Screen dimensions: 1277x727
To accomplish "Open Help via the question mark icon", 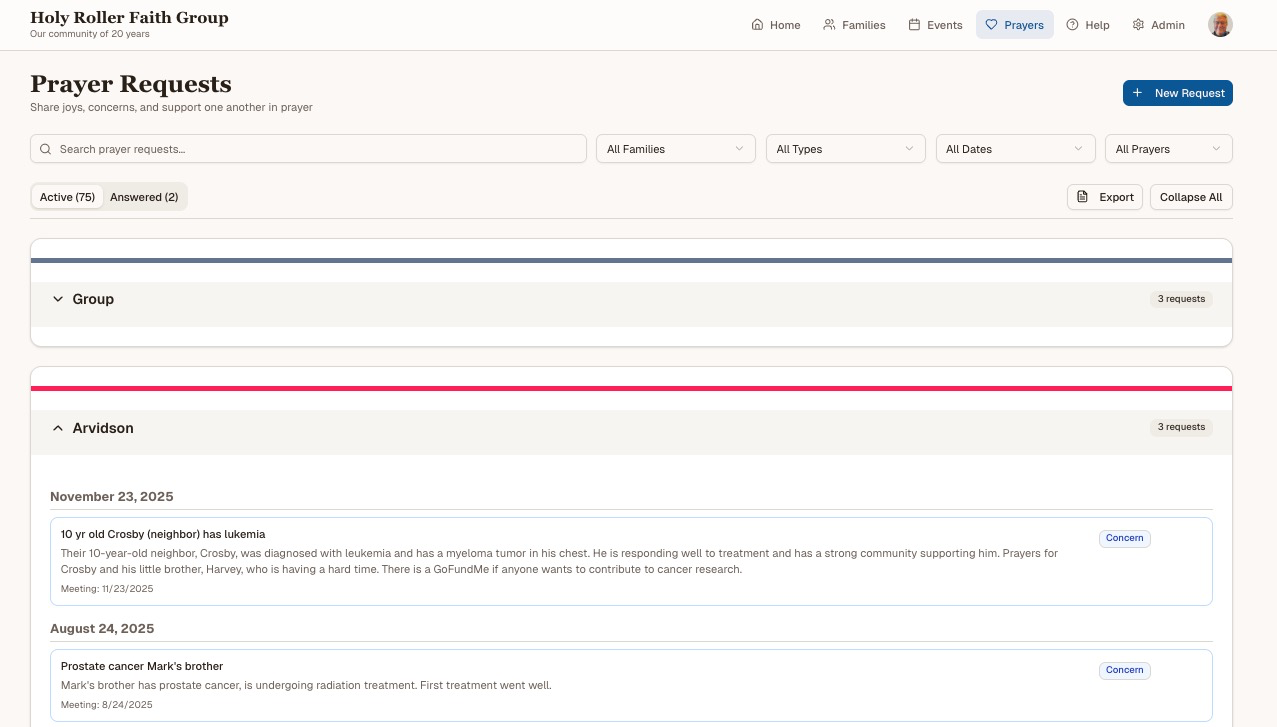I will (1072, 25).
